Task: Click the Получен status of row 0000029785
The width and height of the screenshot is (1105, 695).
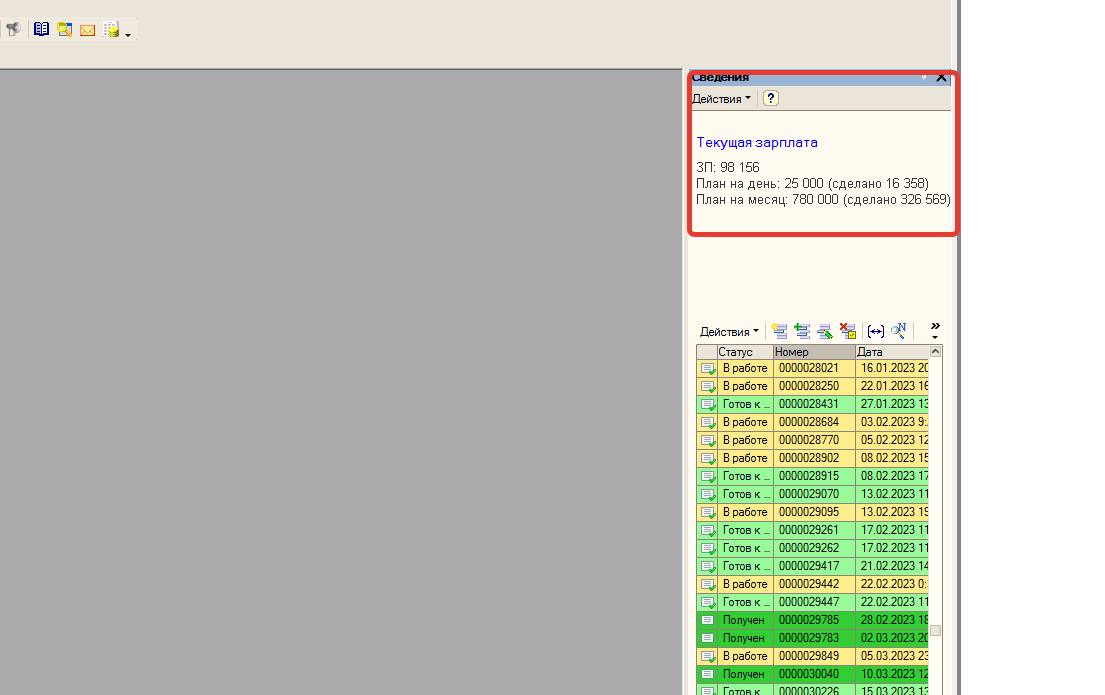Action: [745, 620]
